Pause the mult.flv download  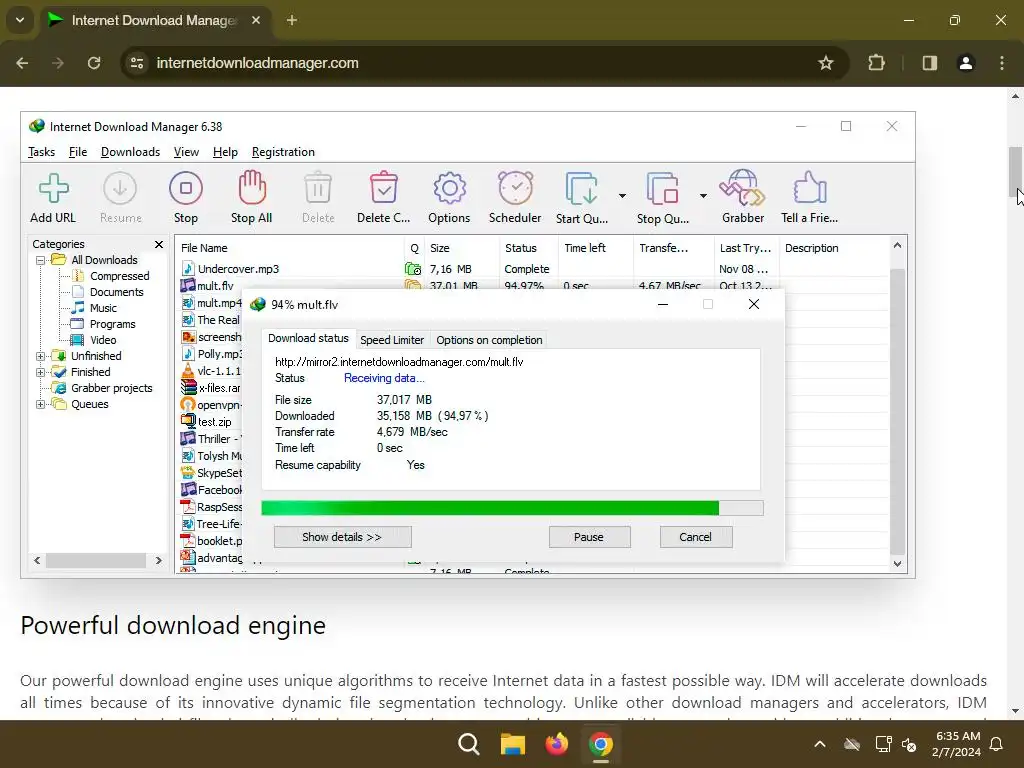[589, 537]
